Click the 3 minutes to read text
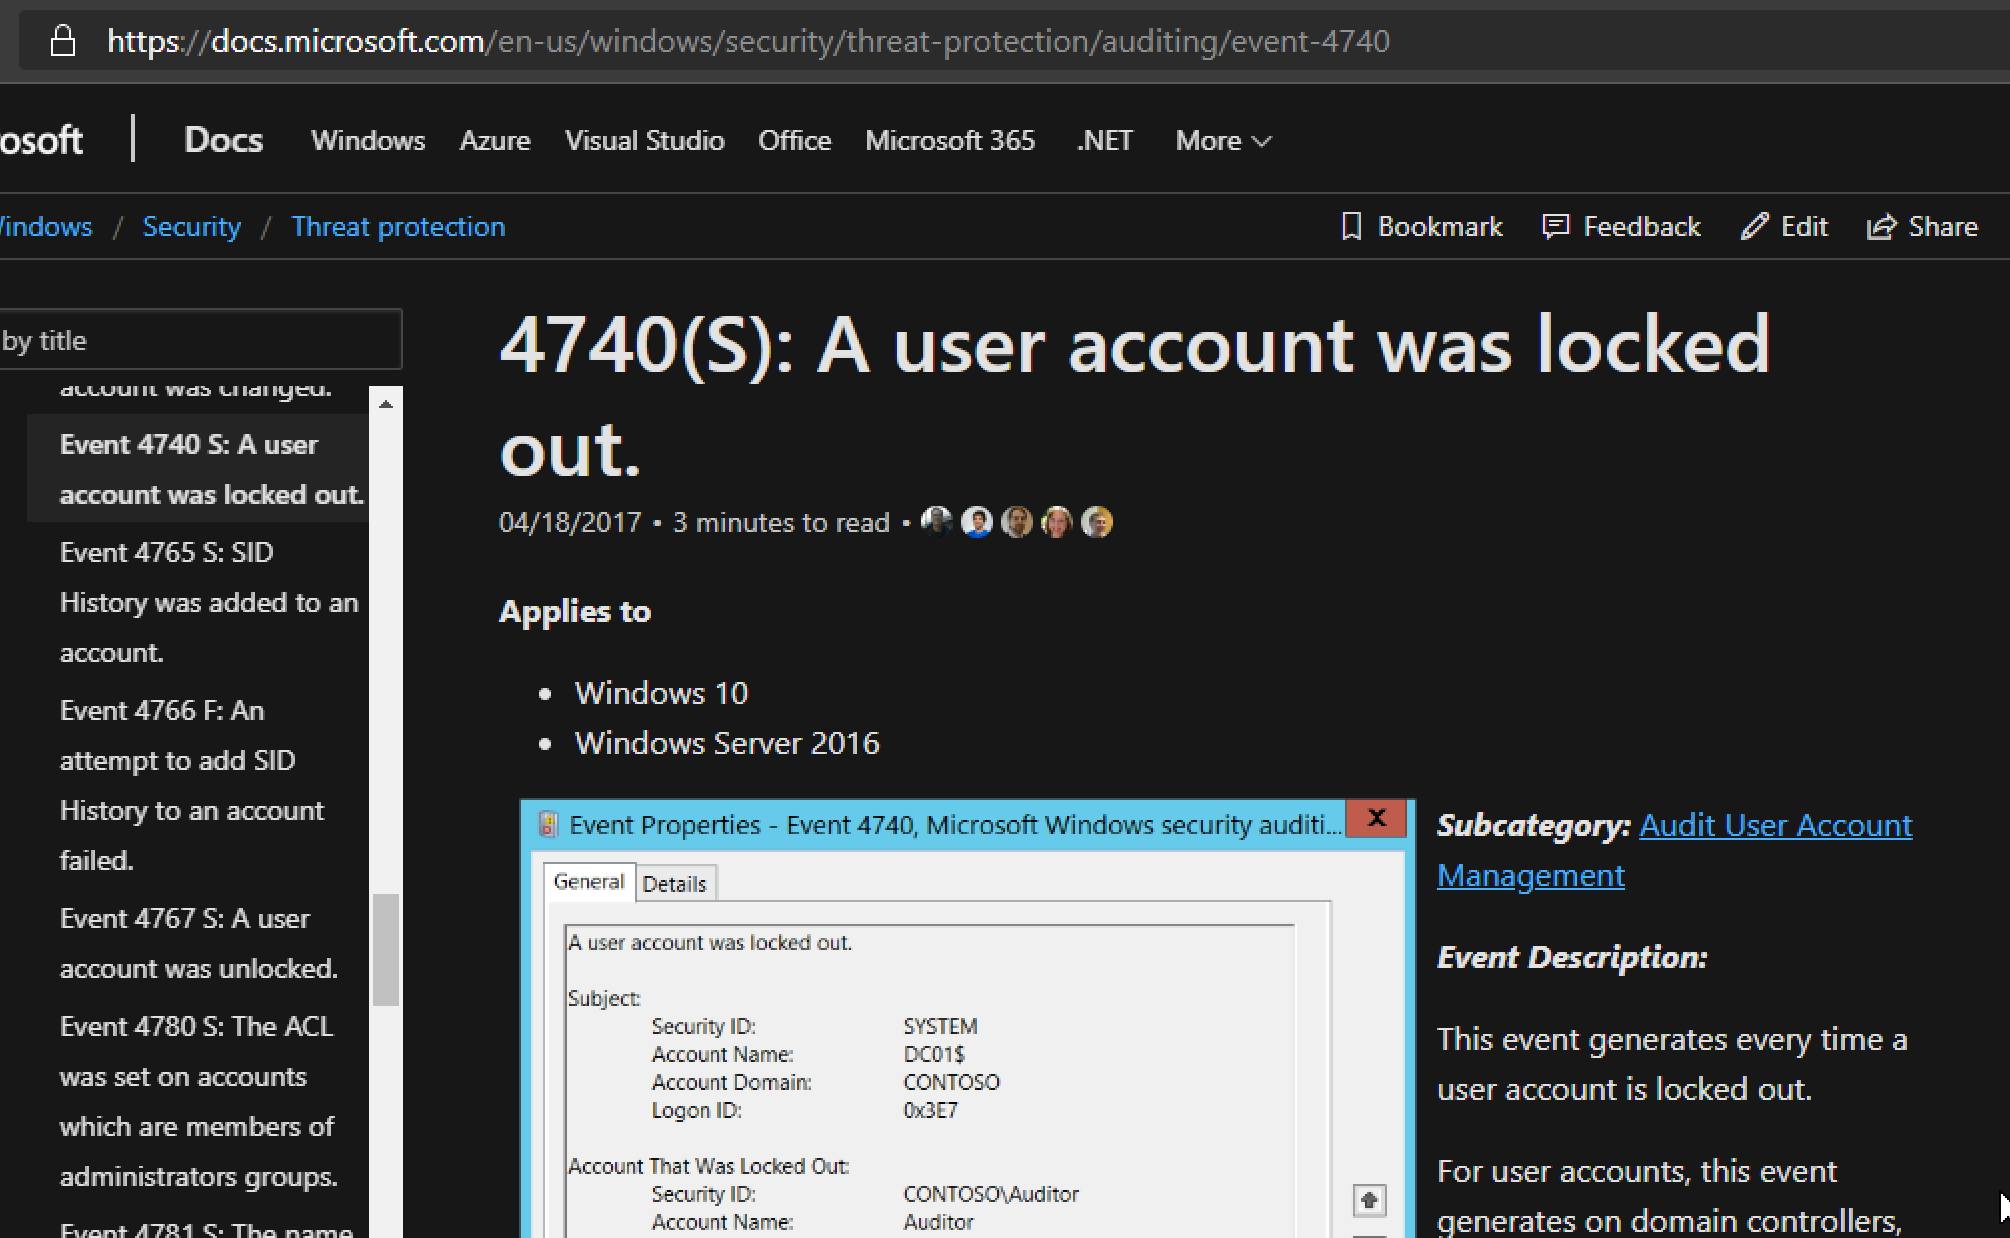 pos(781,522)
